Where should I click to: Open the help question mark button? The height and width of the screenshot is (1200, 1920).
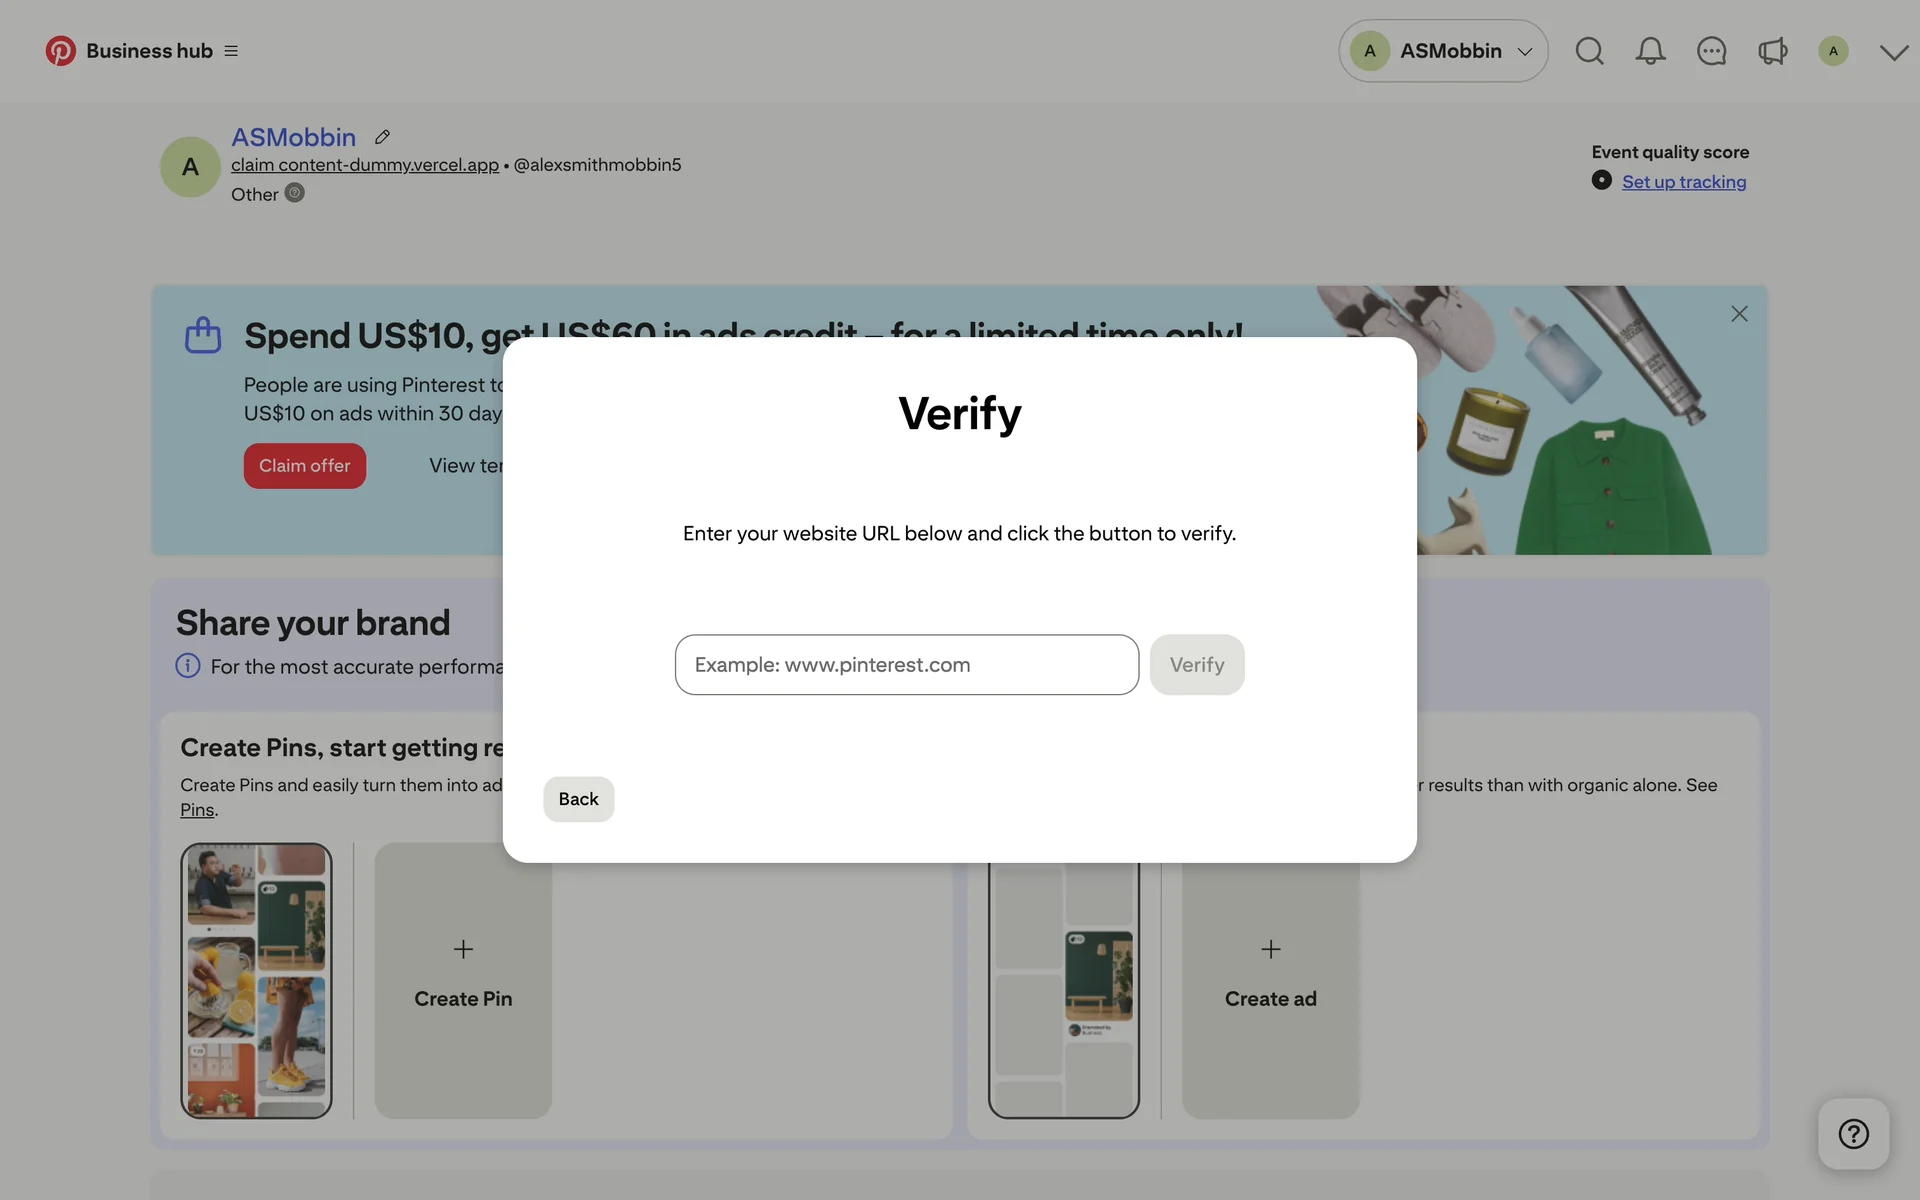tap(1853, 1134)
